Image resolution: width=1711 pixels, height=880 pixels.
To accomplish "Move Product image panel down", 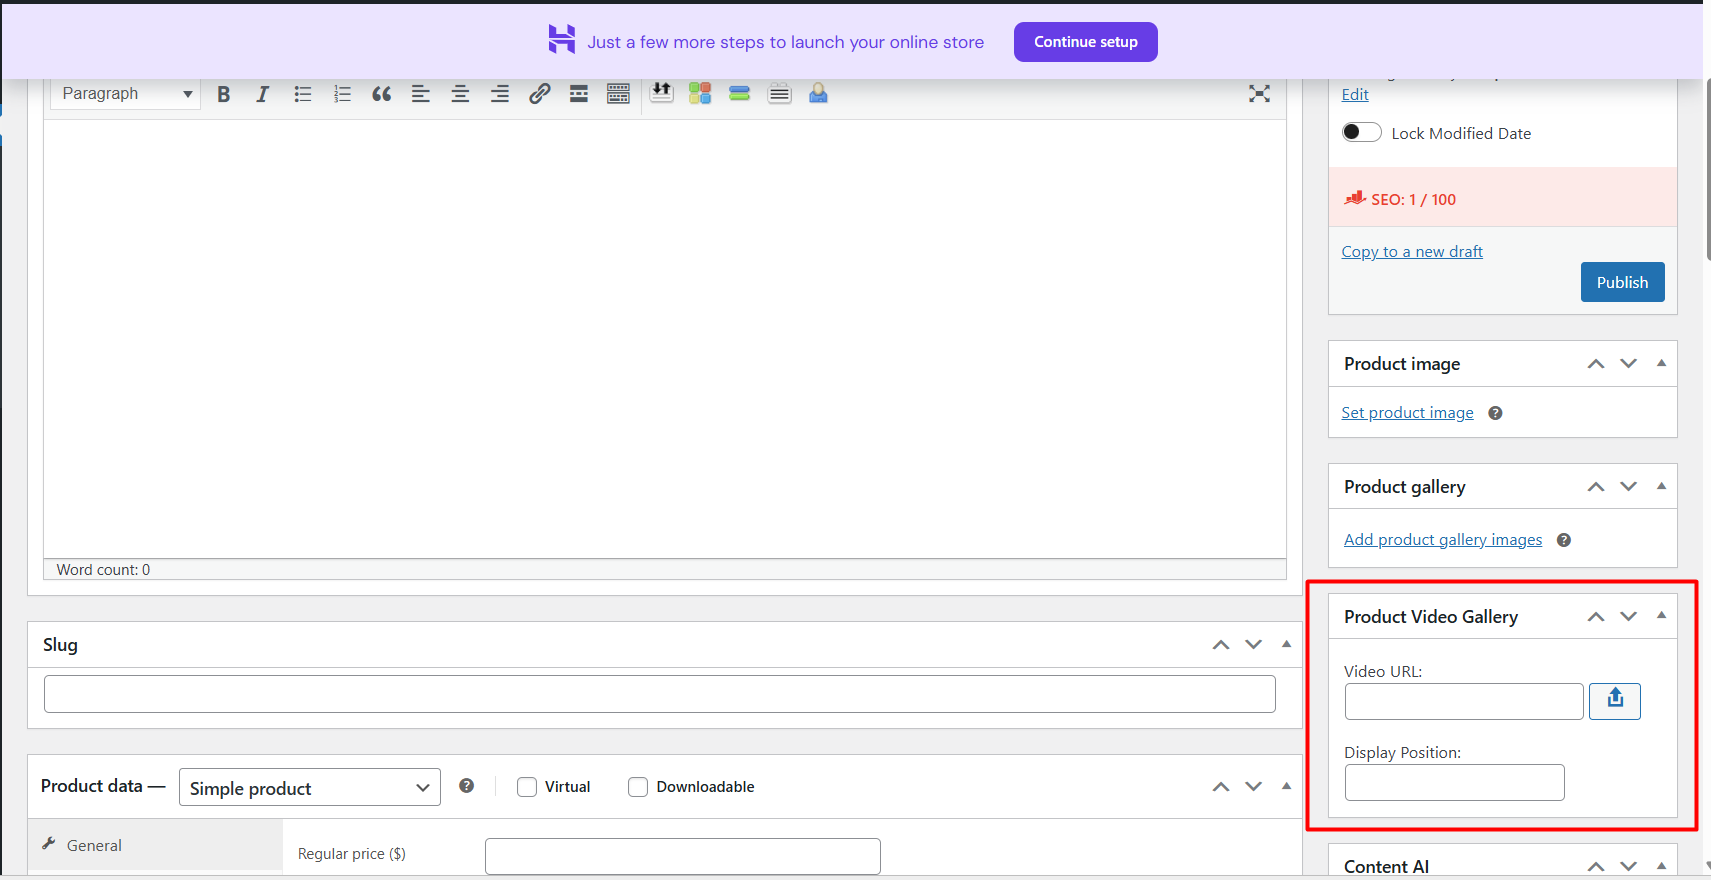I will click(1629, 363).
